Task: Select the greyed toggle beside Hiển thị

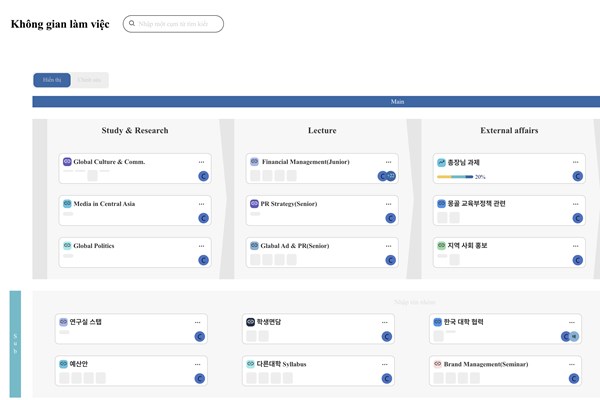Action: pos(90,80)
